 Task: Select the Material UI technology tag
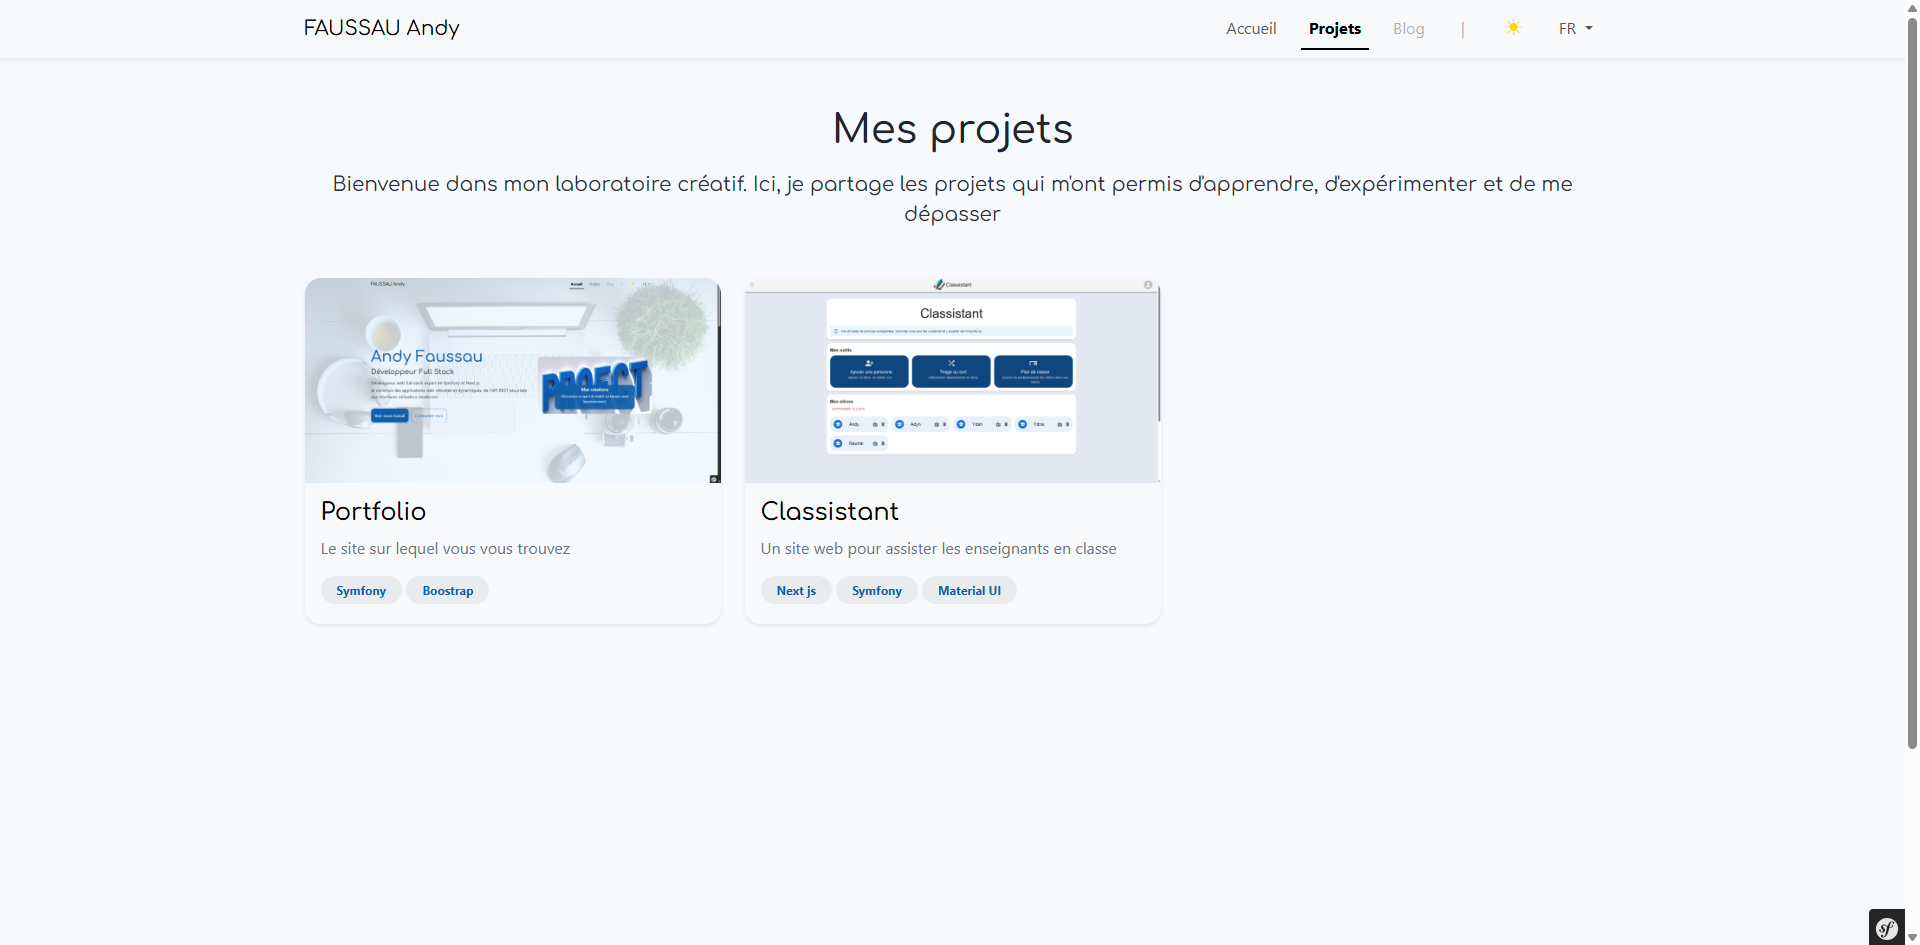(968, 591)
